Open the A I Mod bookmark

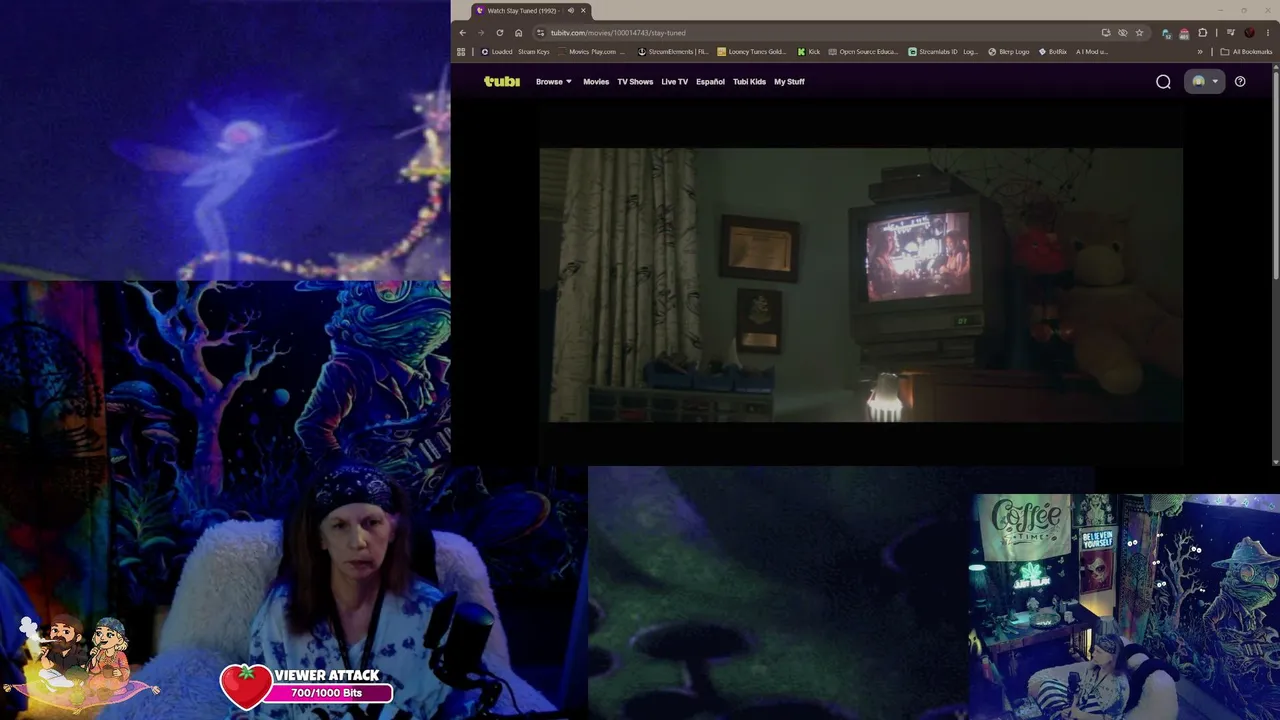click(x=1092, y=52)
